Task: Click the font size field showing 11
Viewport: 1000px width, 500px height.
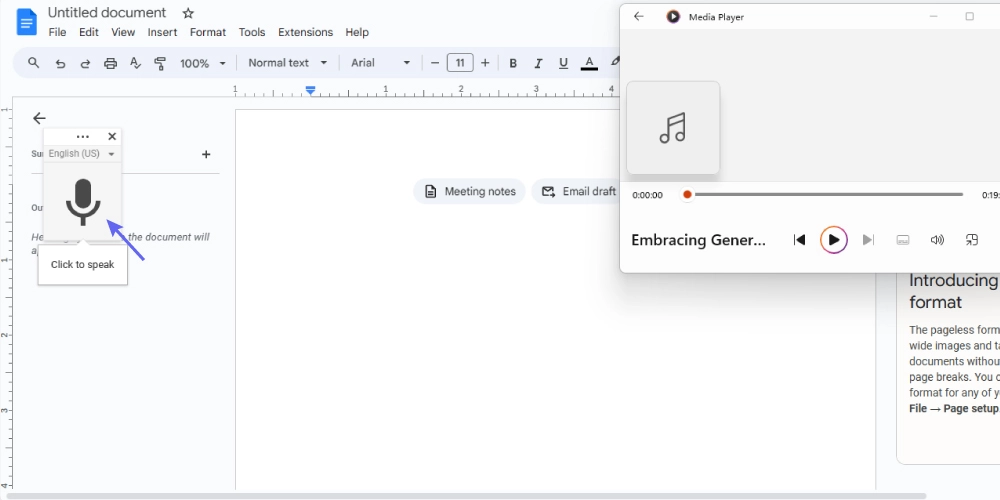Action: 460,62
